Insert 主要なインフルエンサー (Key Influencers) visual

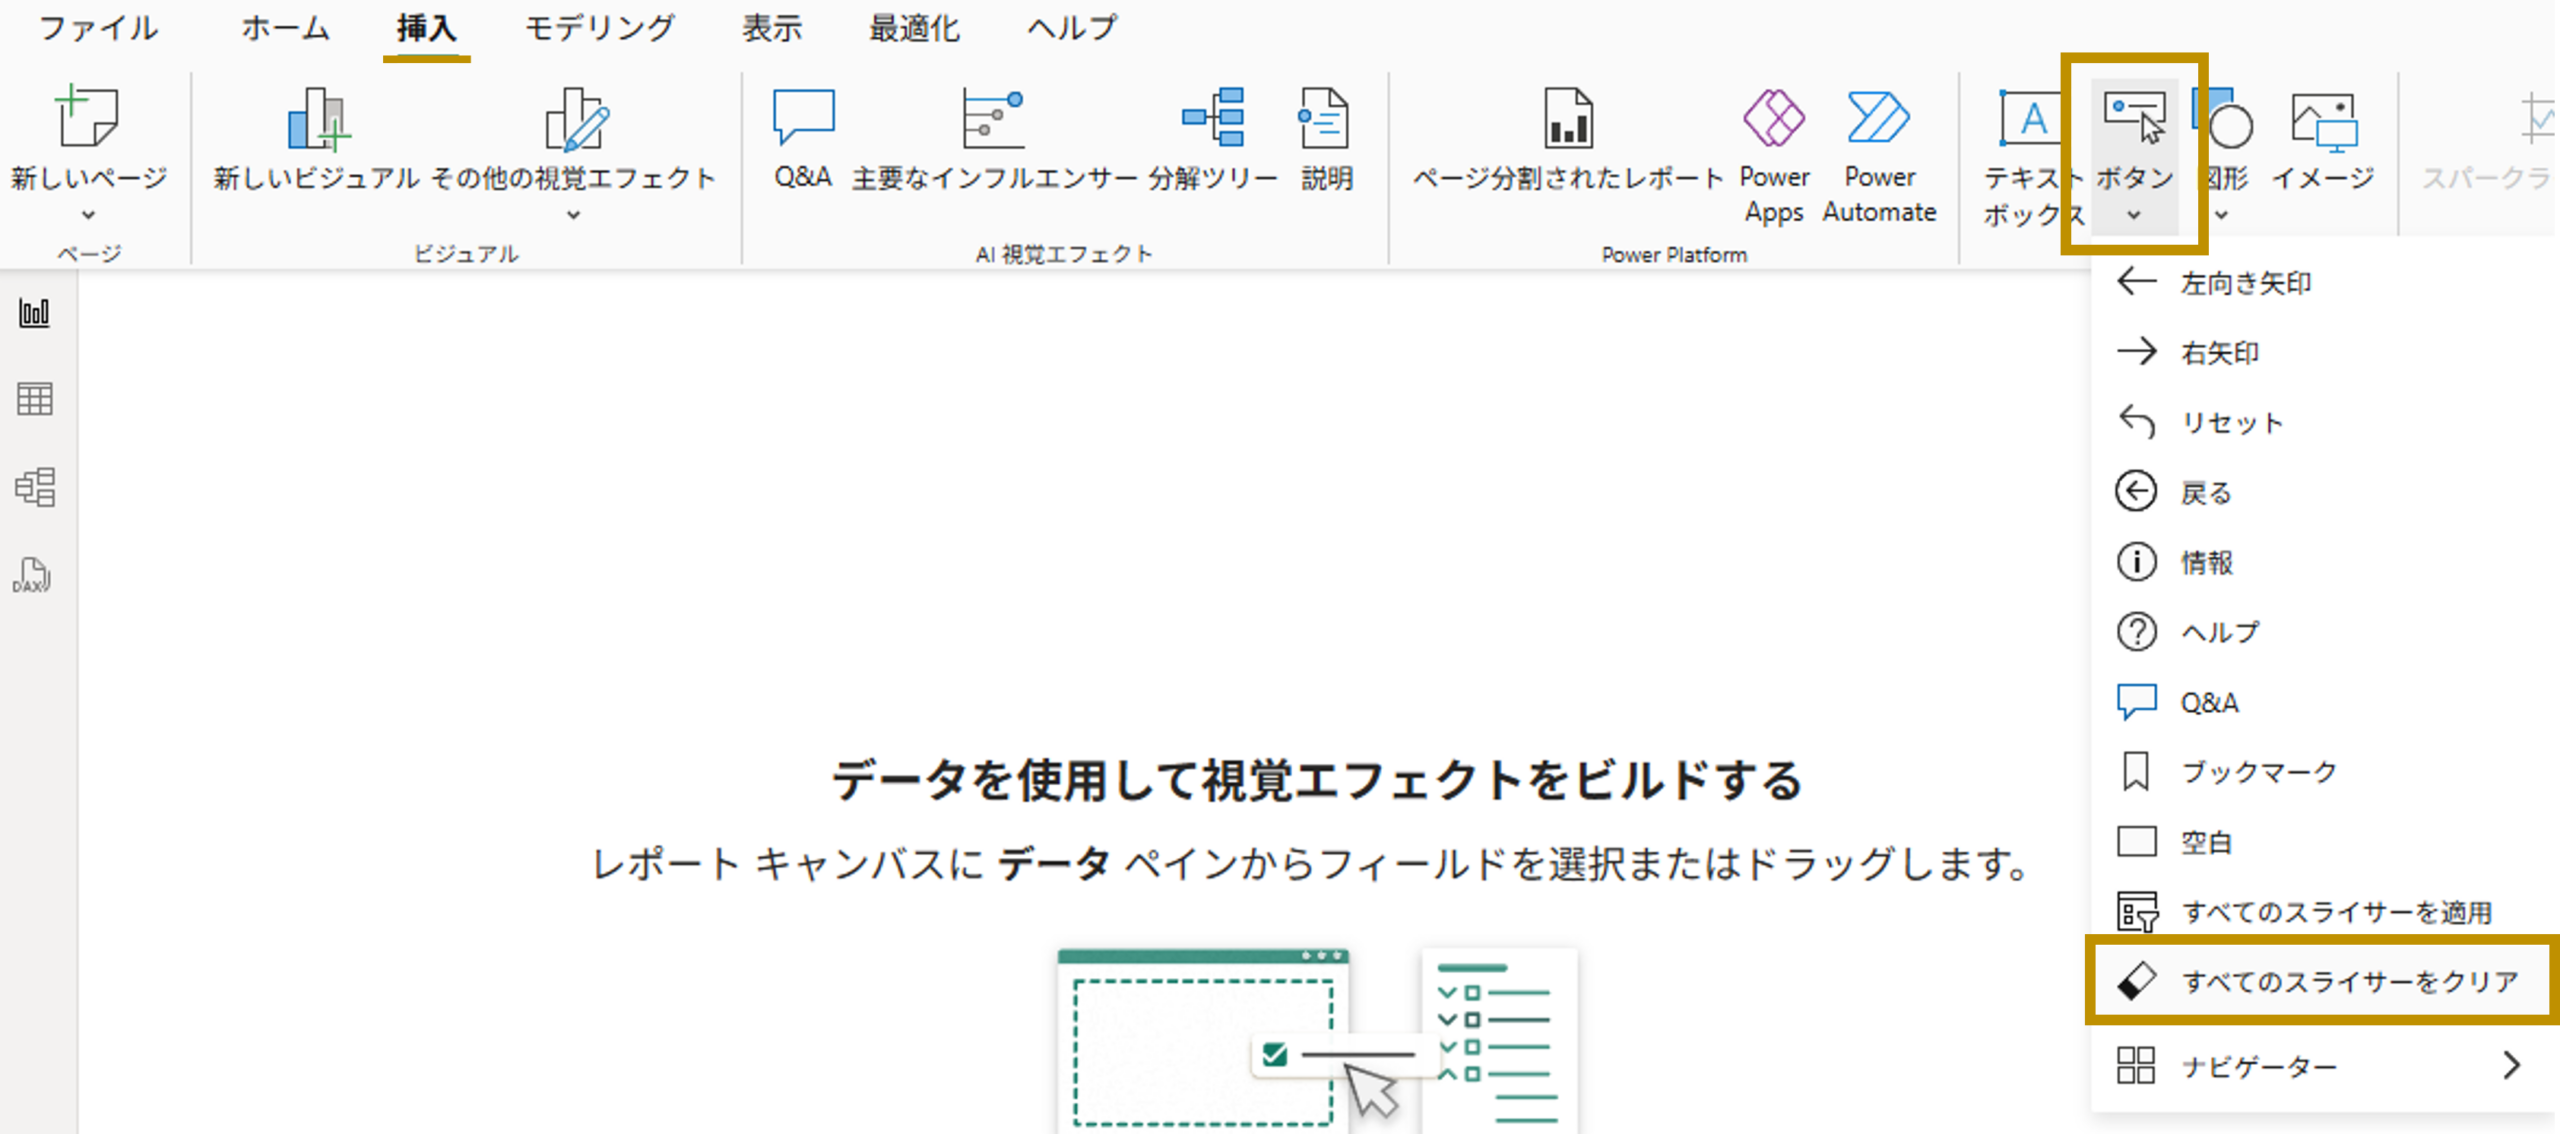993,140
